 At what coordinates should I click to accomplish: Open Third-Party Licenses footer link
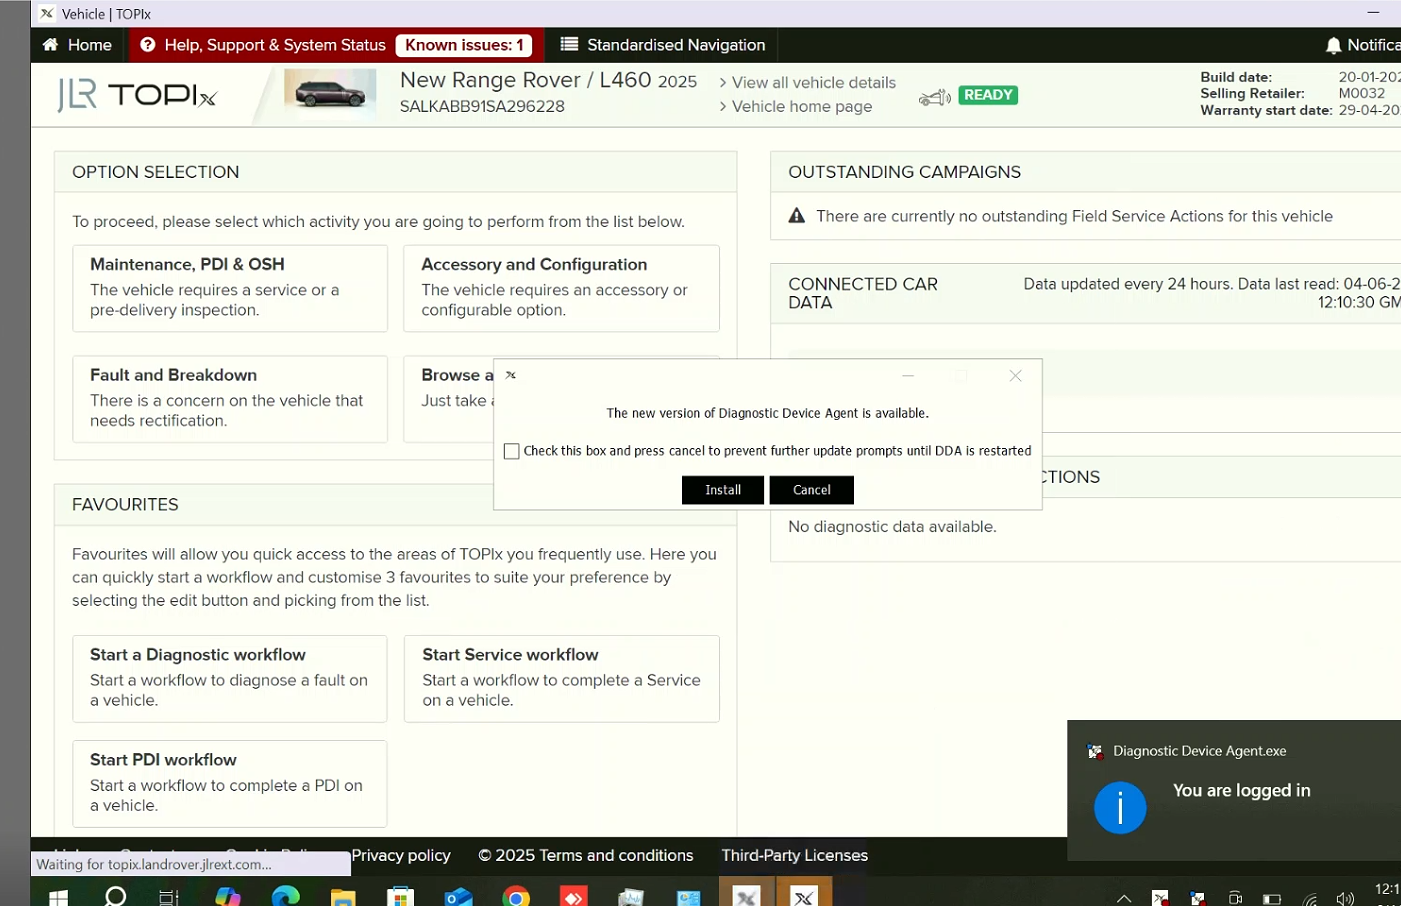(x=795, y=855)
